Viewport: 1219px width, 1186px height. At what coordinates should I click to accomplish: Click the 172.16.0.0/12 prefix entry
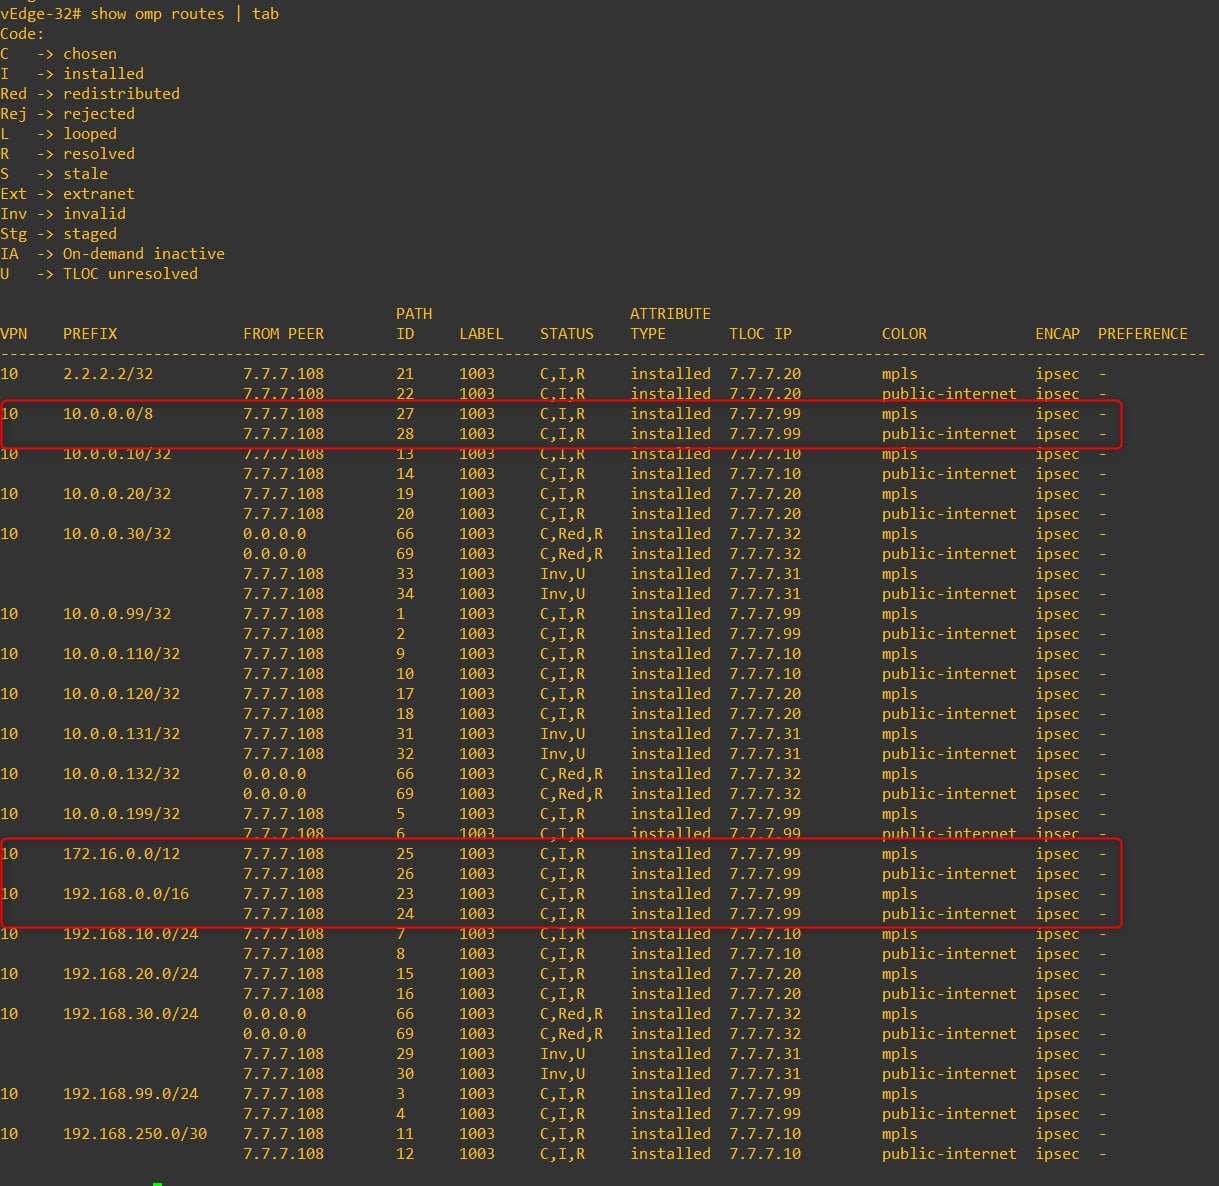121,854
